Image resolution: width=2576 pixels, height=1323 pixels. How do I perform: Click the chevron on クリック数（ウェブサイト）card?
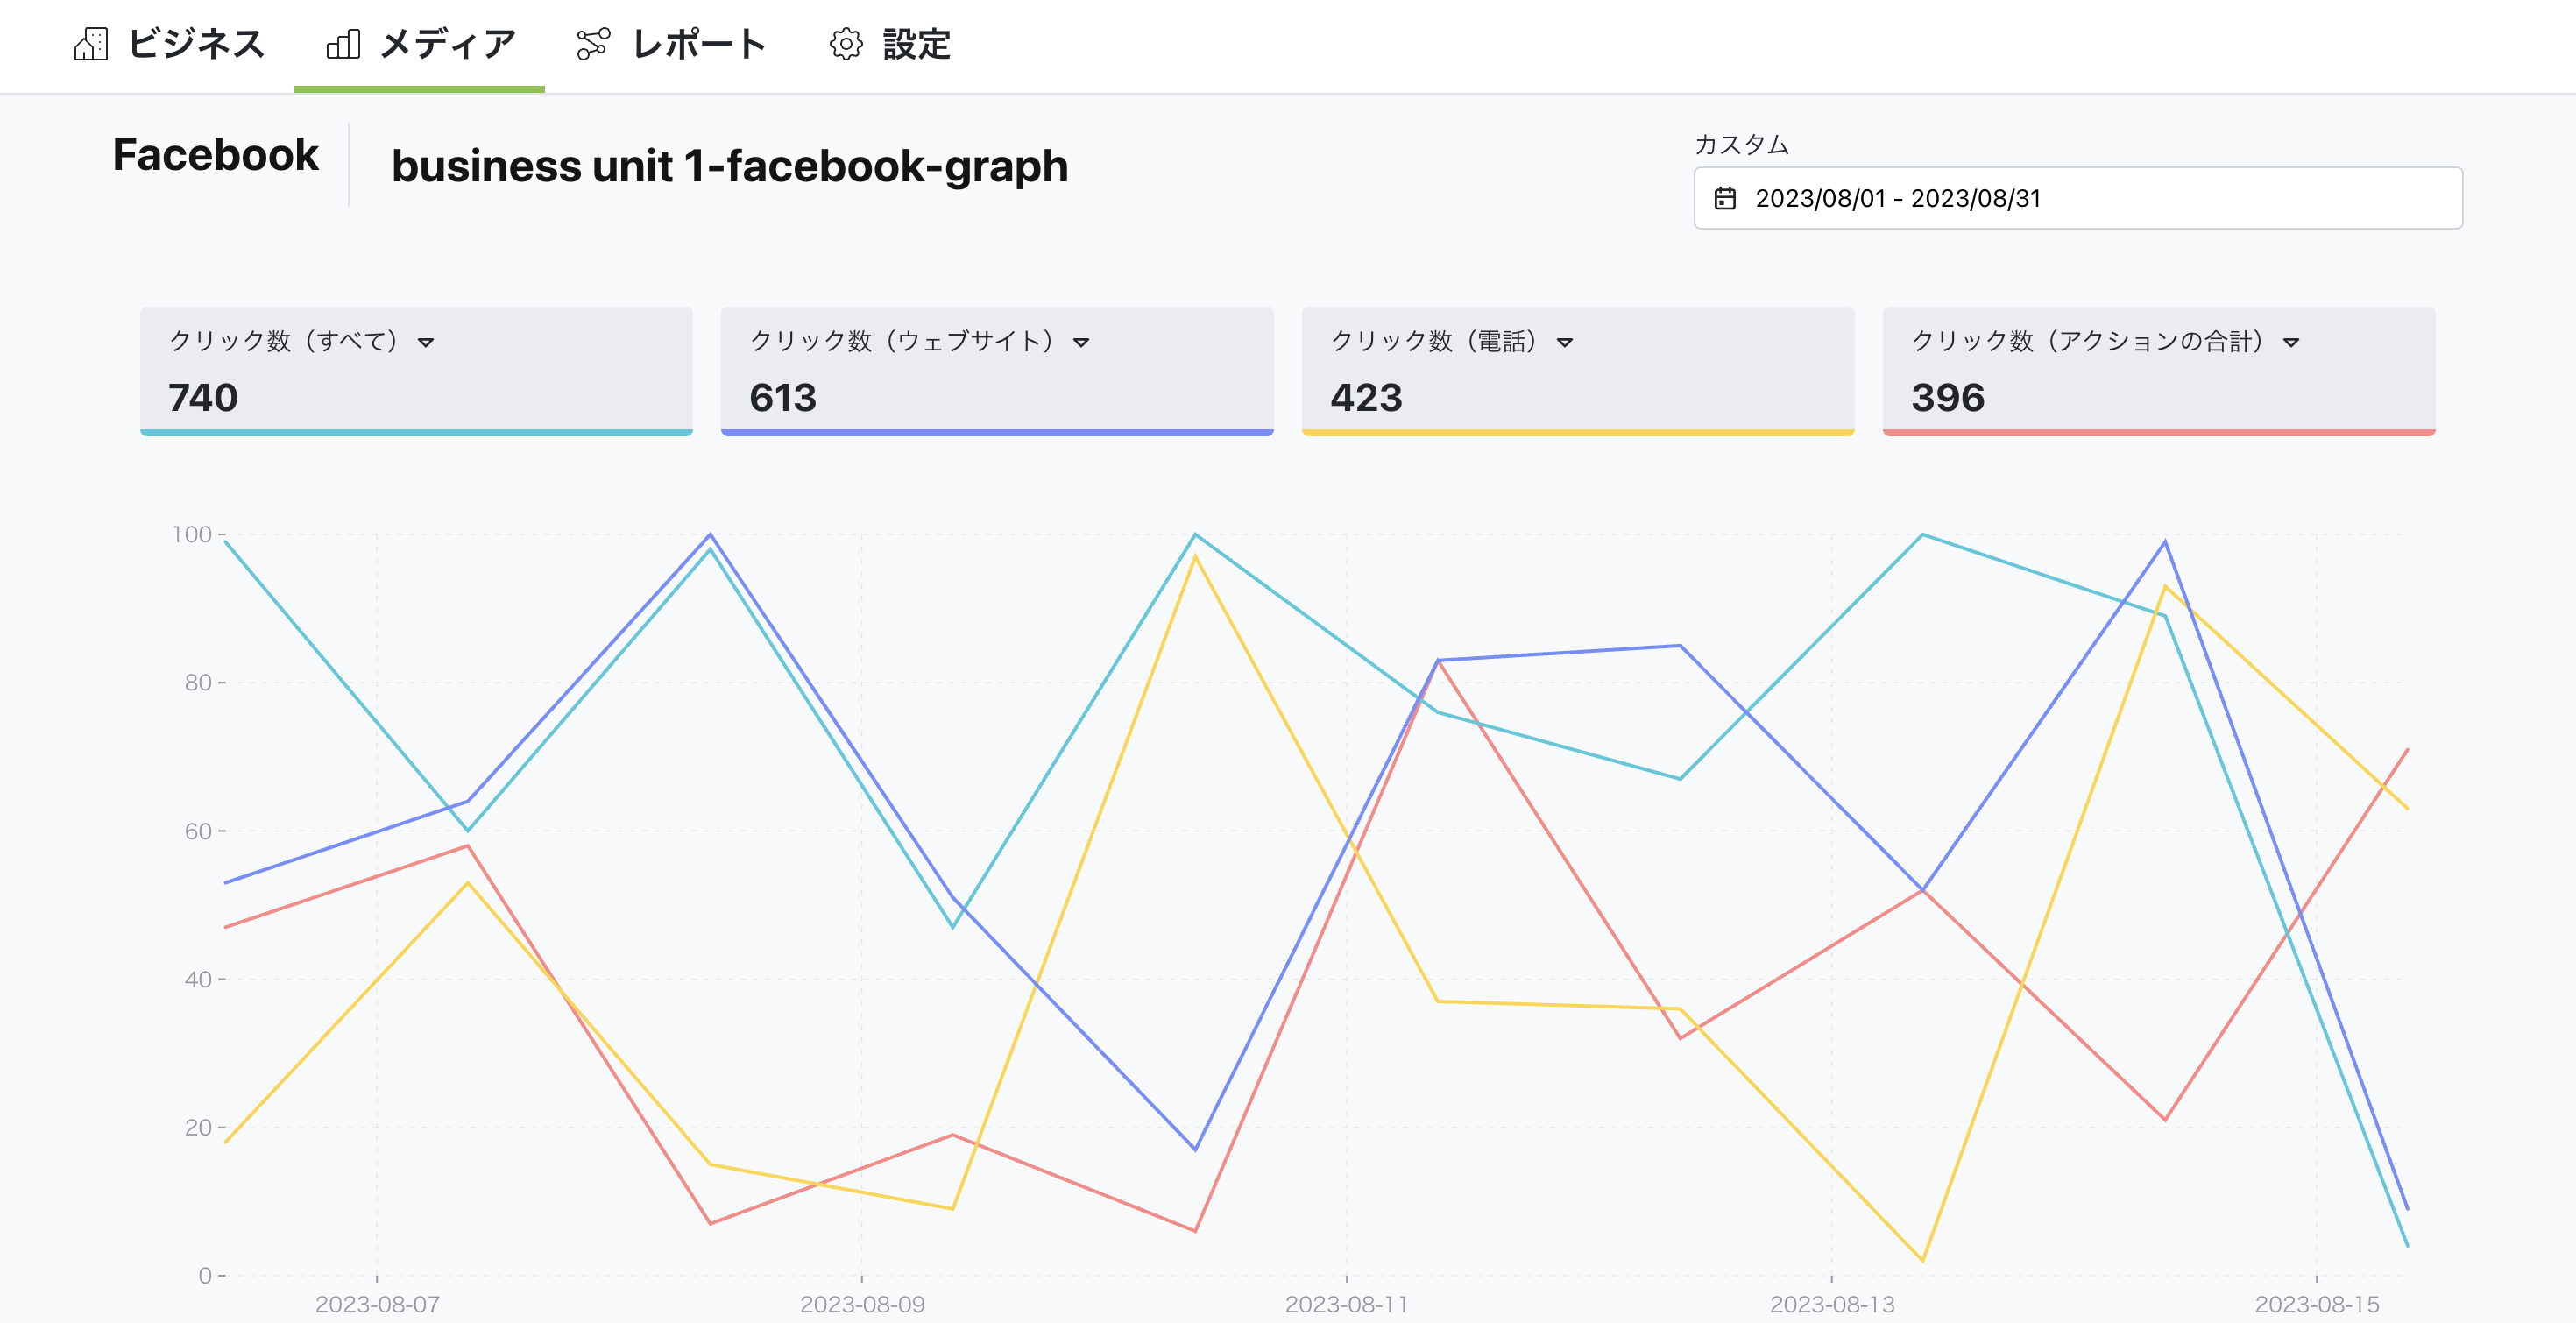point(1080,344)
